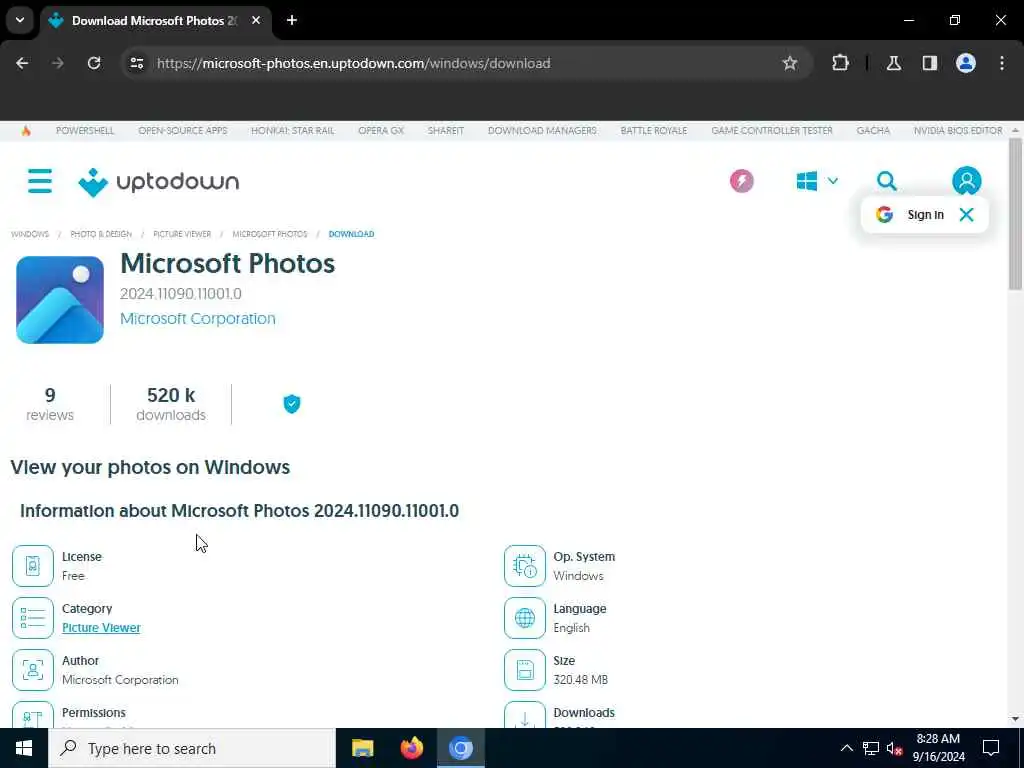This screenshot has width=1024, height=768.
Task: Open the Chrome three-dot menu
Action: (x=1002, y=63)
